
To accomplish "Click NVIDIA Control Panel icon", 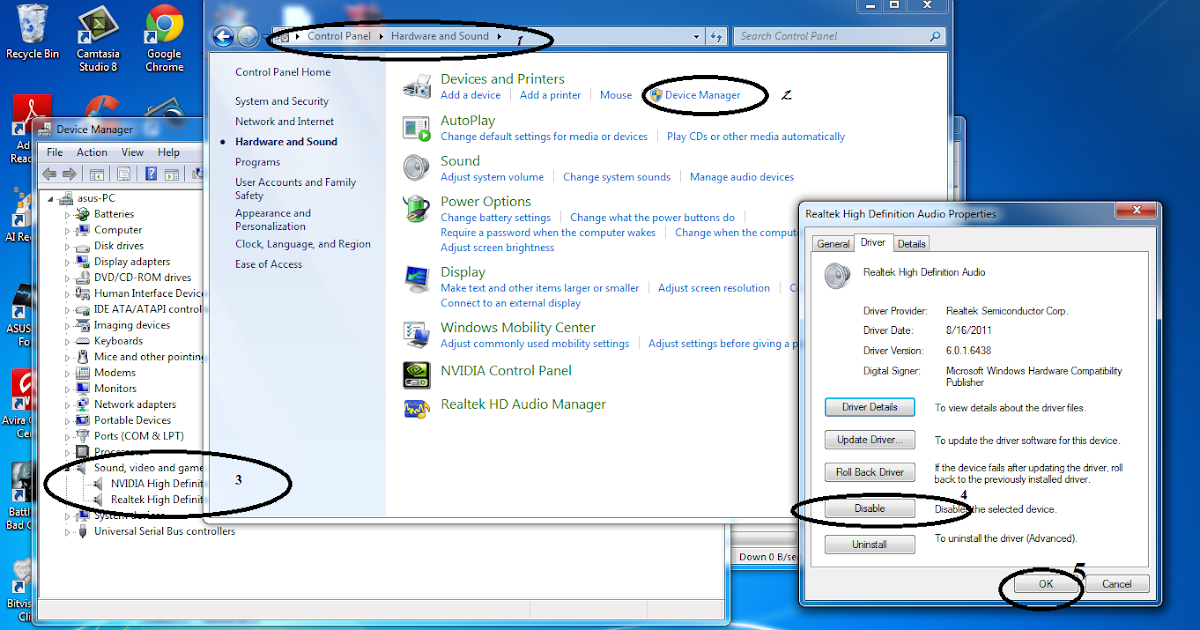I will (x=416, y=374).
